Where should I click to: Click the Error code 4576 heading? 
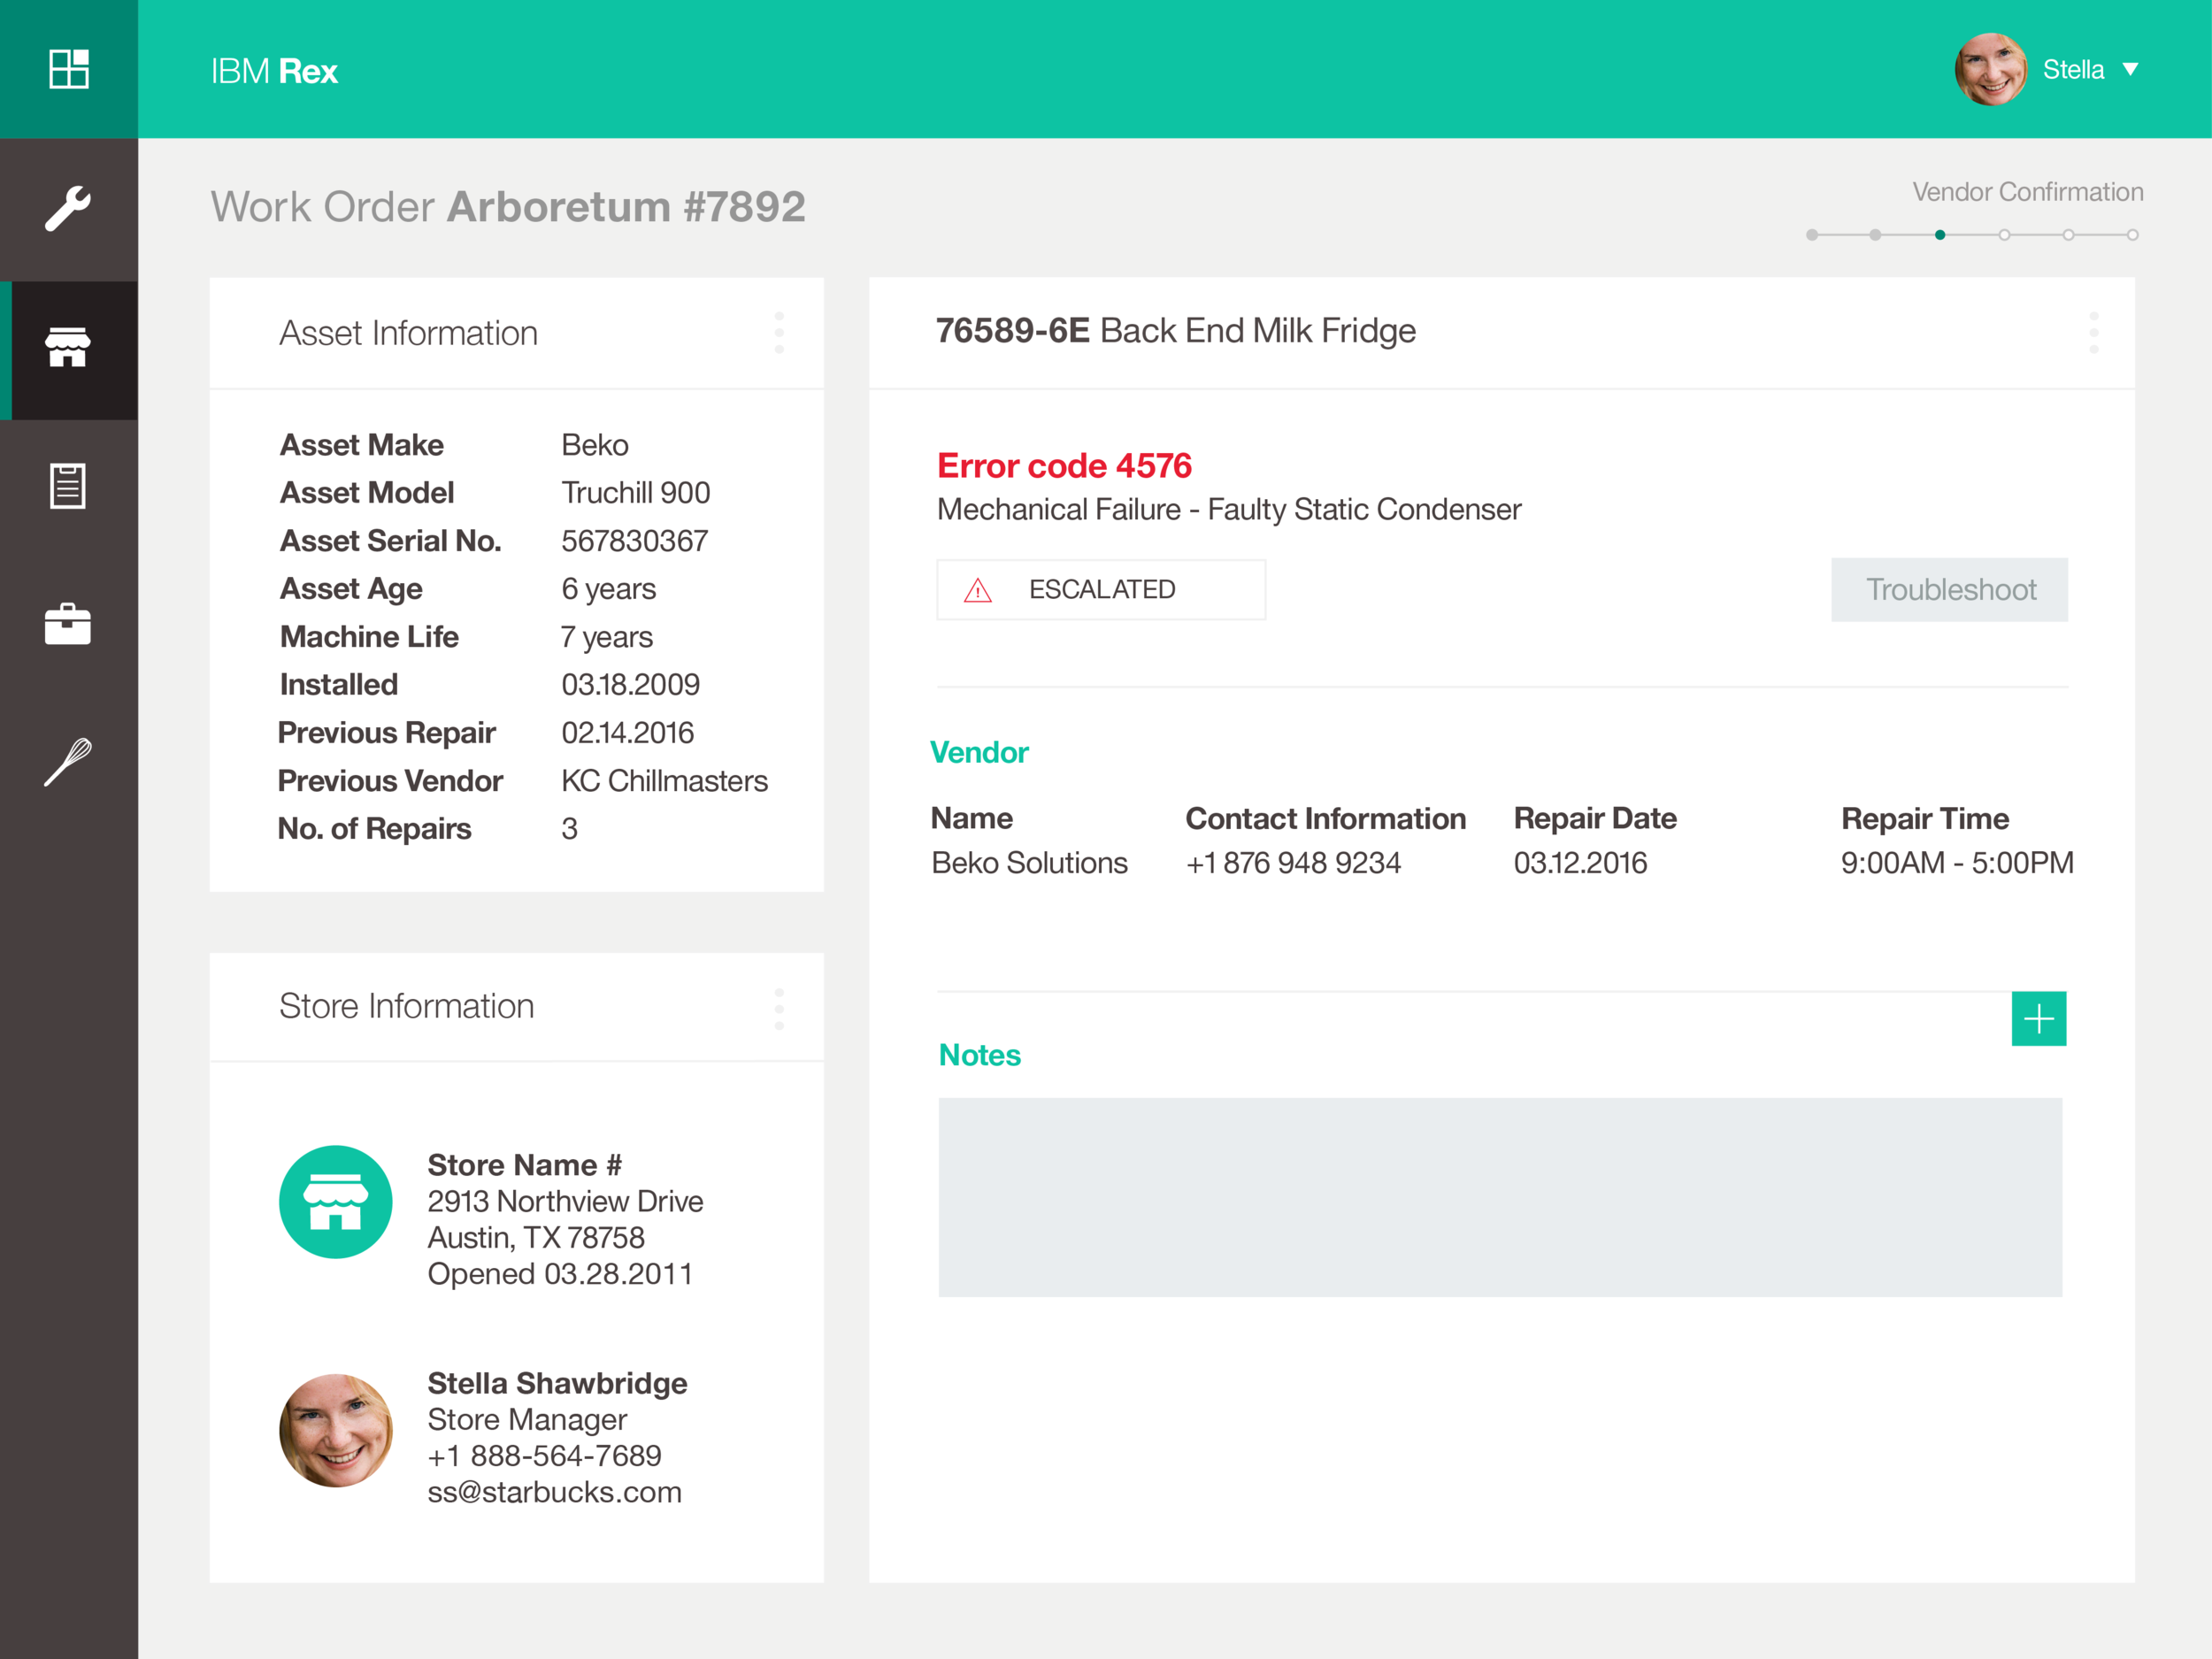point(1064,466)
